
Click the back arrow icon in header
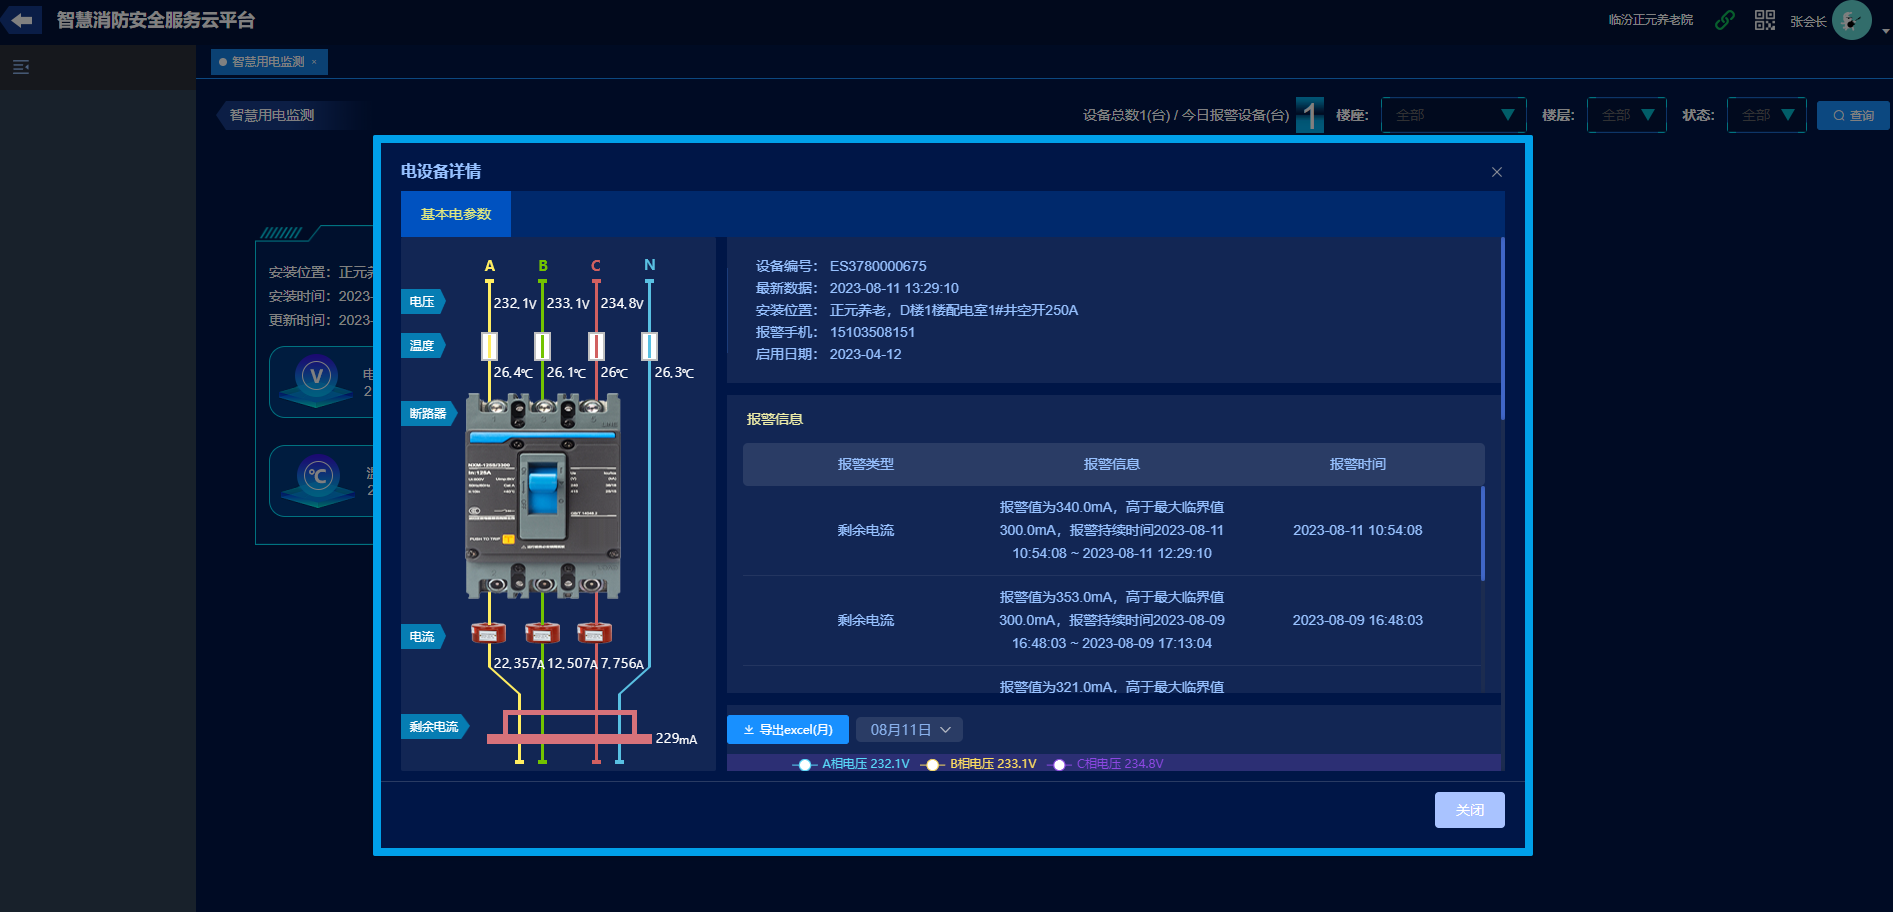tap(21, 20)
